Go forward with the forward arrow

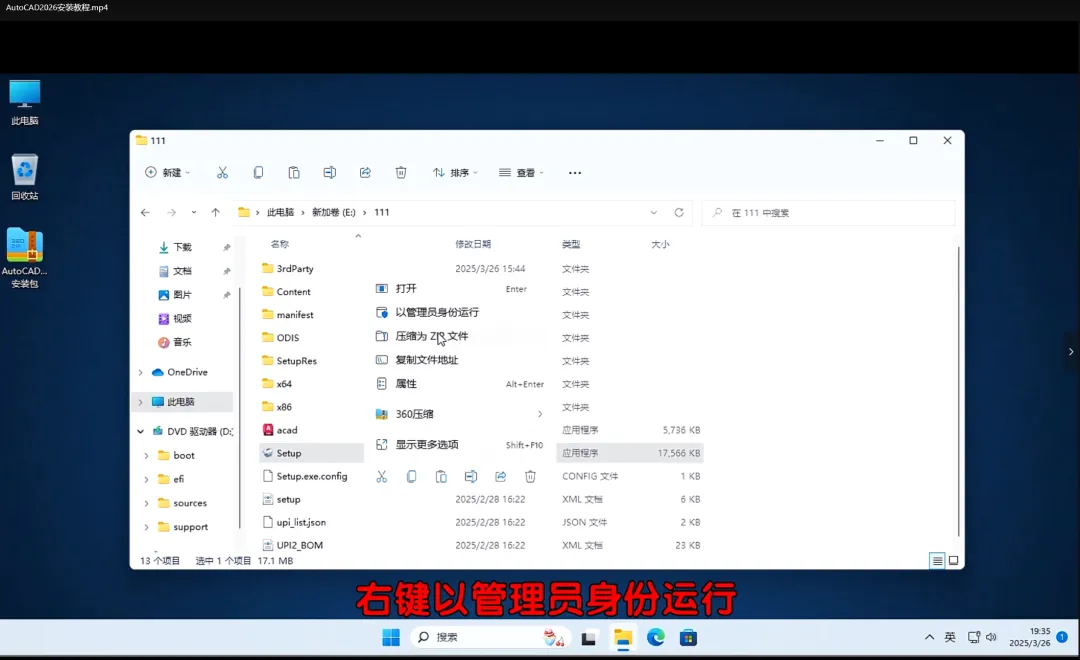pos(172,212)
